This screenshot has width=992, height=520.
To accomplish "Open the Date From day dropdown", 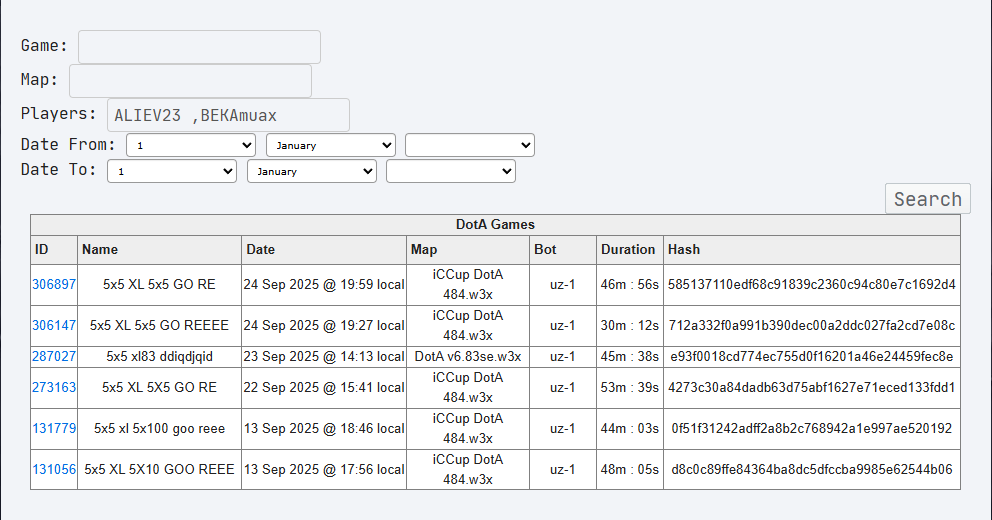I will (191, 146).
